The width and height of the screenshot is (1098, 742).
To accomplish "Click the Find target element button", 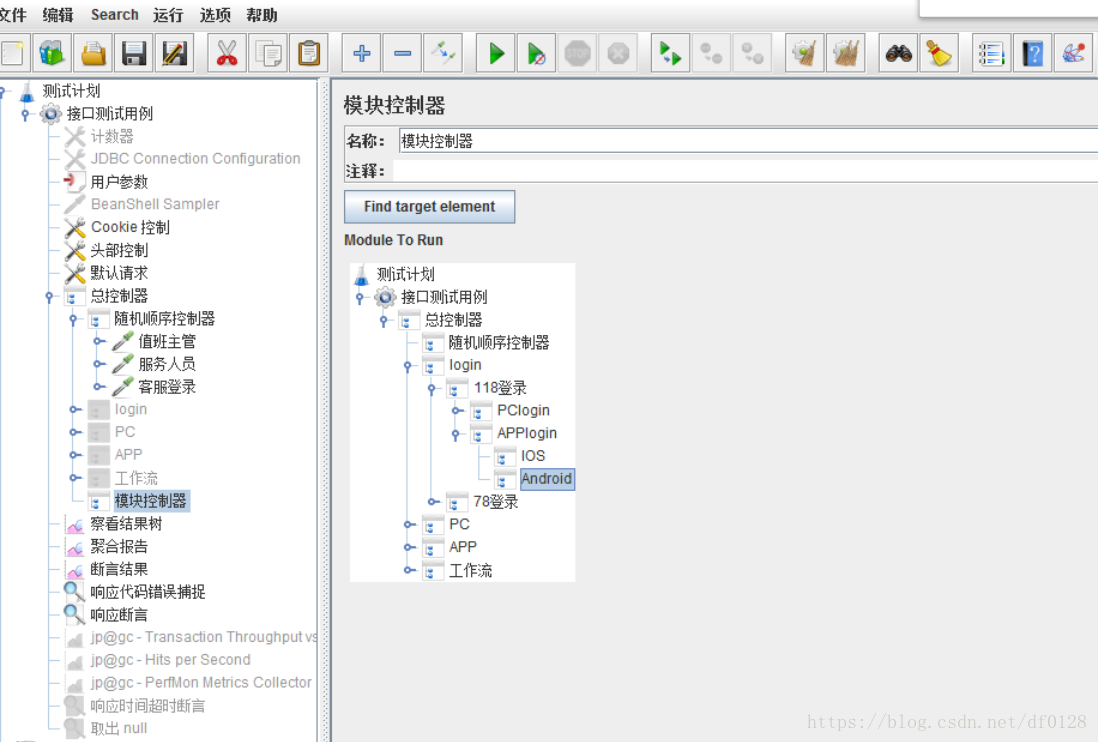I will coord(429,206).
